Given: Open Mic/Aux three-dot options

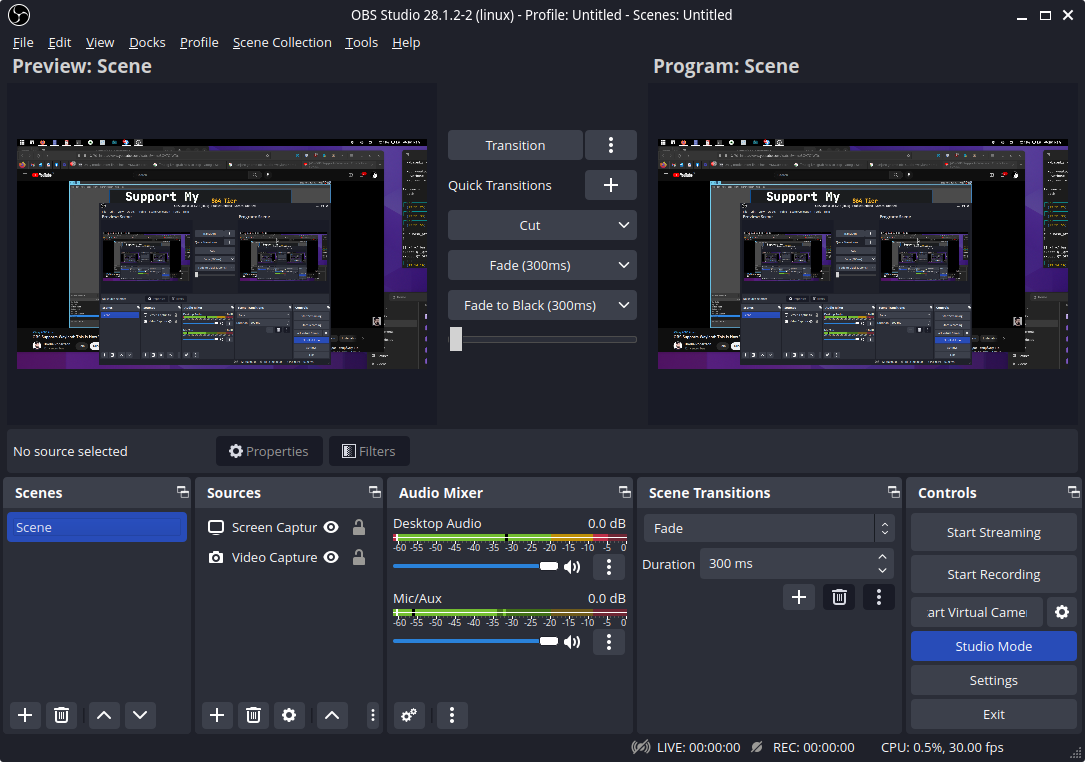Looking at the screenshot, I should [x=609, y=642].
